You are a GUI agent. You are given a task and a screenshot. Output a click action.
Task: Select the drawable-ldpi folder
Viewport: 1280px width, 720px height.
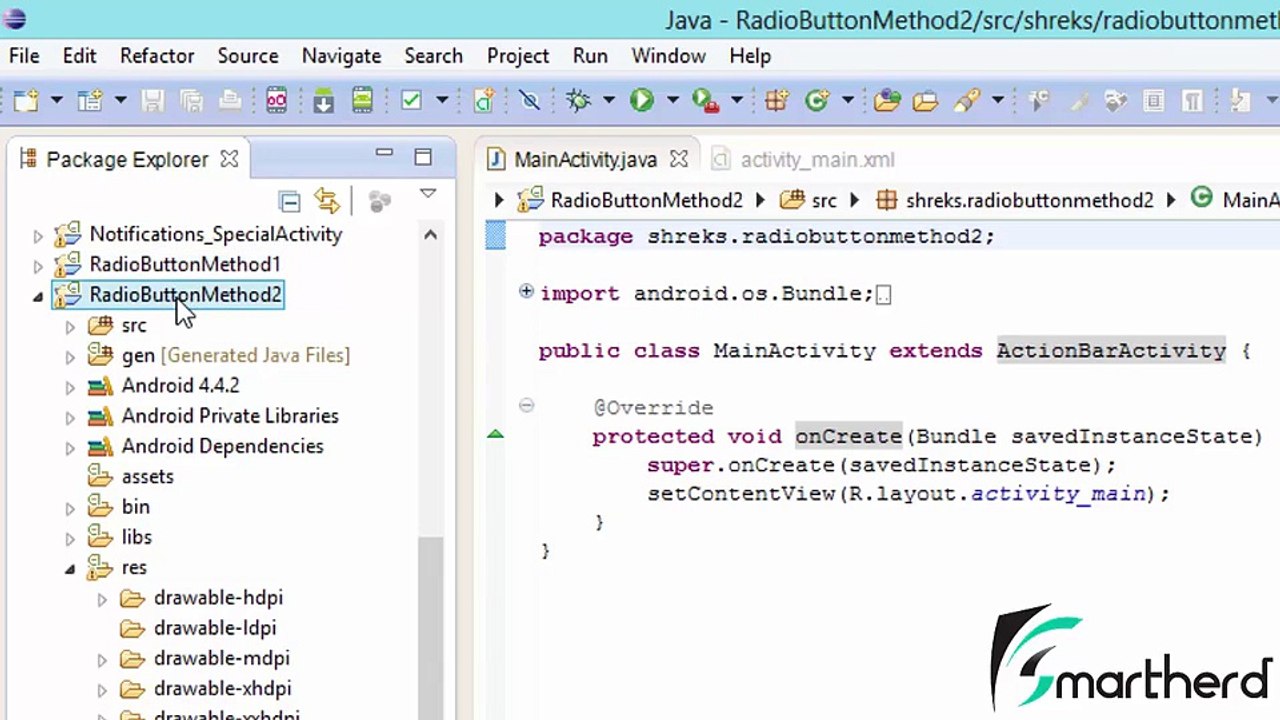[x=215, y=628]
